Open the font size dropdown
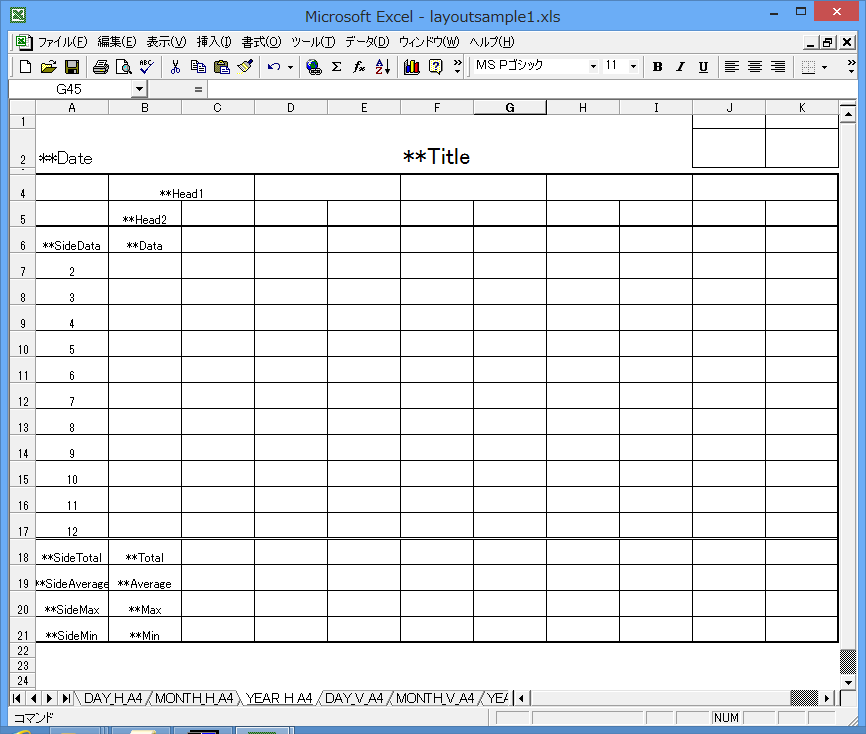Screen dimensions: 866x734 click(634, 67)
